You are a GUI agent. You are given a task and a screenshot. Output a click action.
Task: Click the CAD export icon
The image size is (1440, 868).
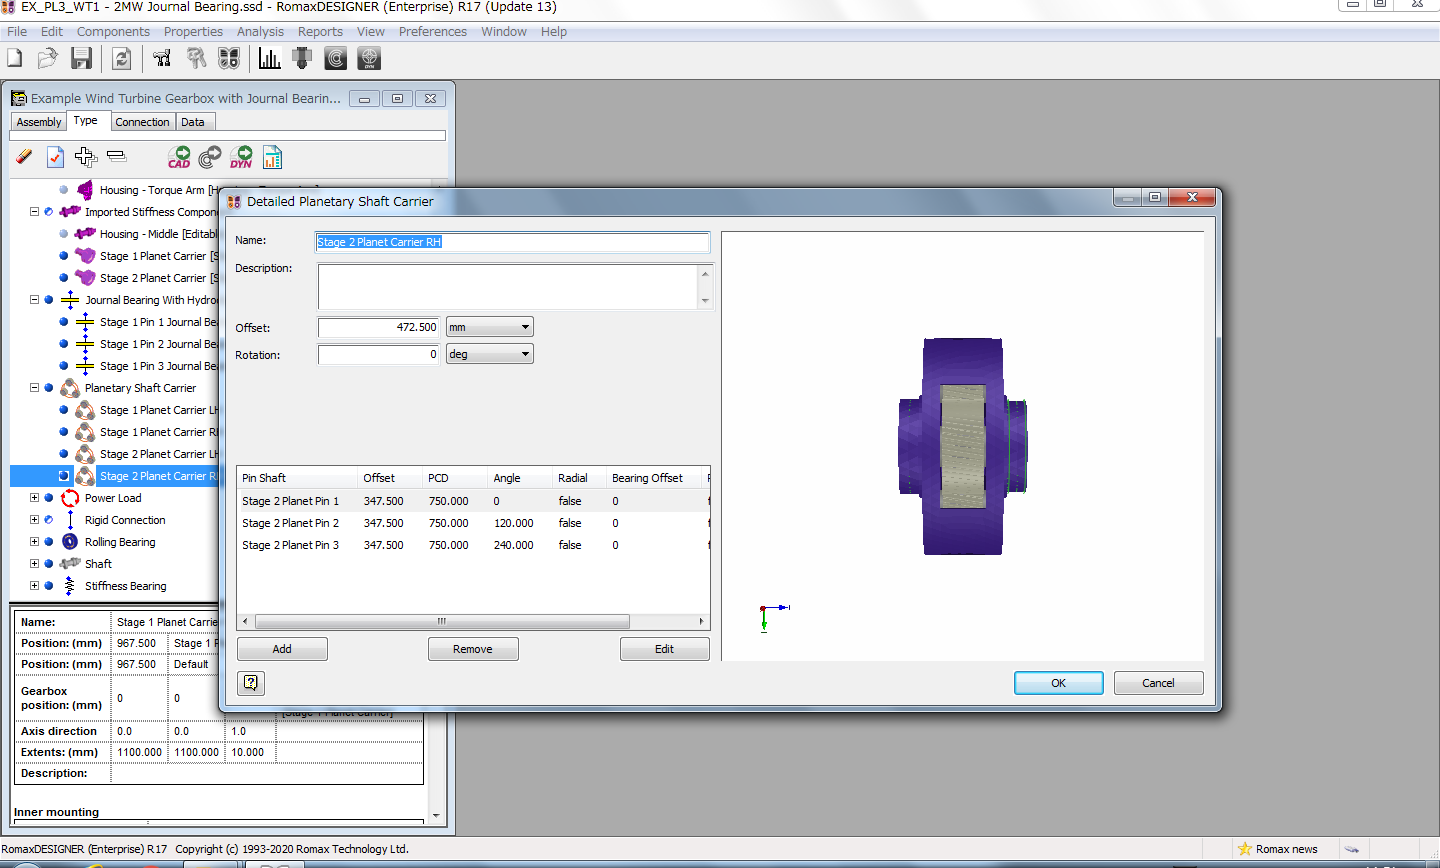(179, 157)
